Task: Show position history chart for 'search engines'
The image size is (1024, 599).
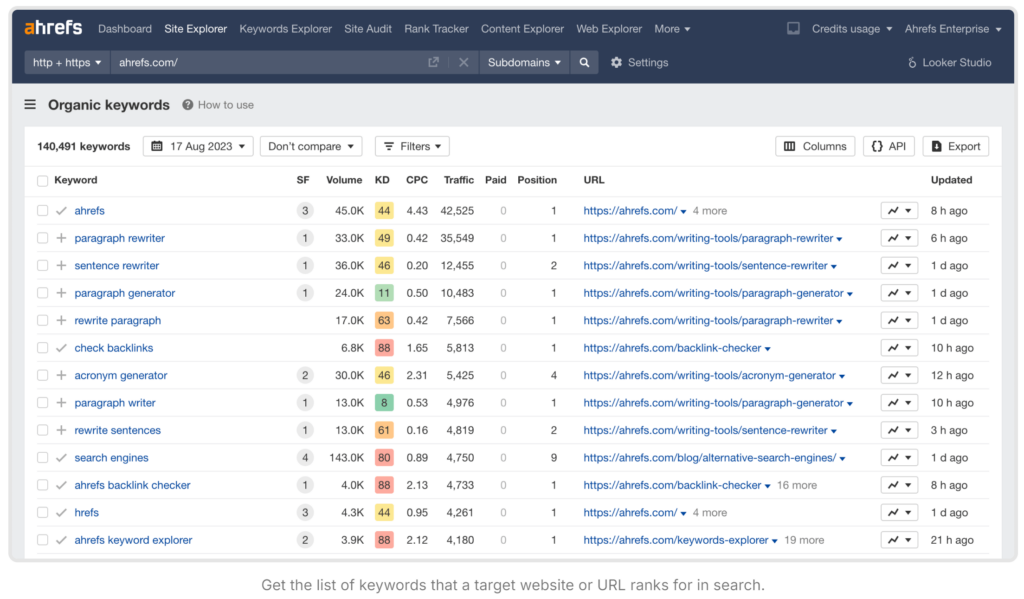Action: point(899,457)
